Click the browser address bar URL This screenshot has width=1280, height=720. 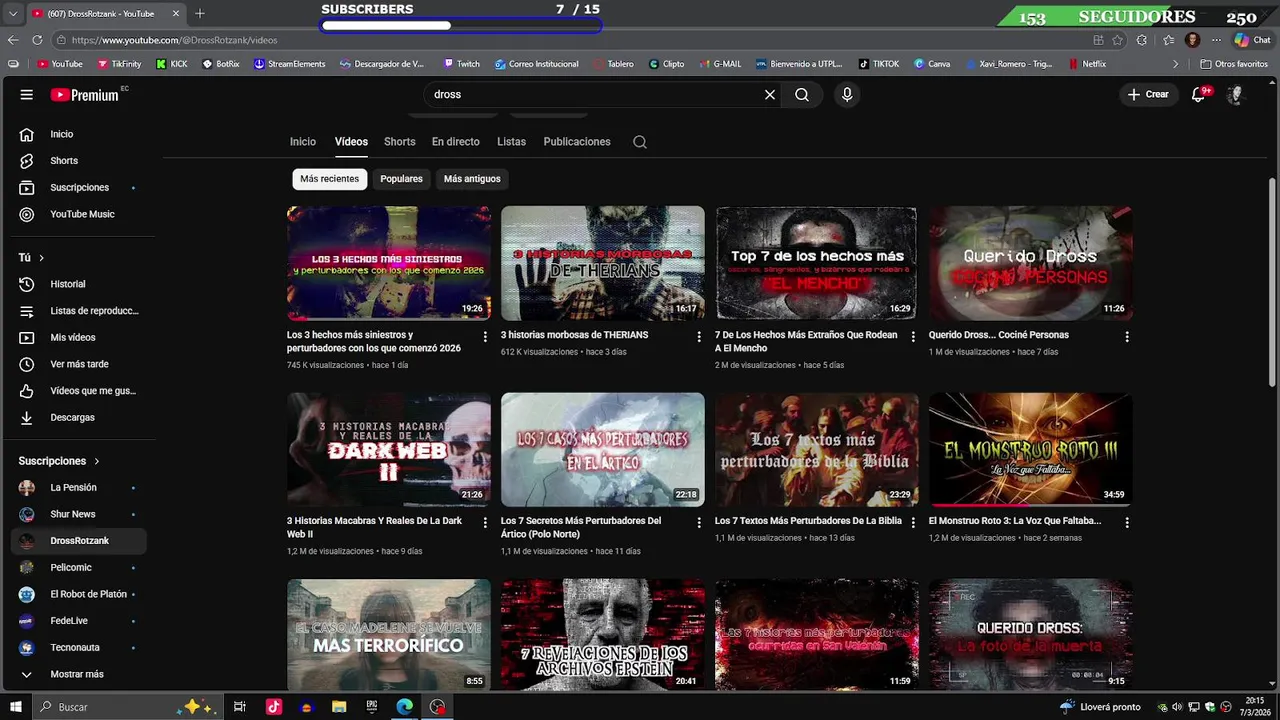175,40
